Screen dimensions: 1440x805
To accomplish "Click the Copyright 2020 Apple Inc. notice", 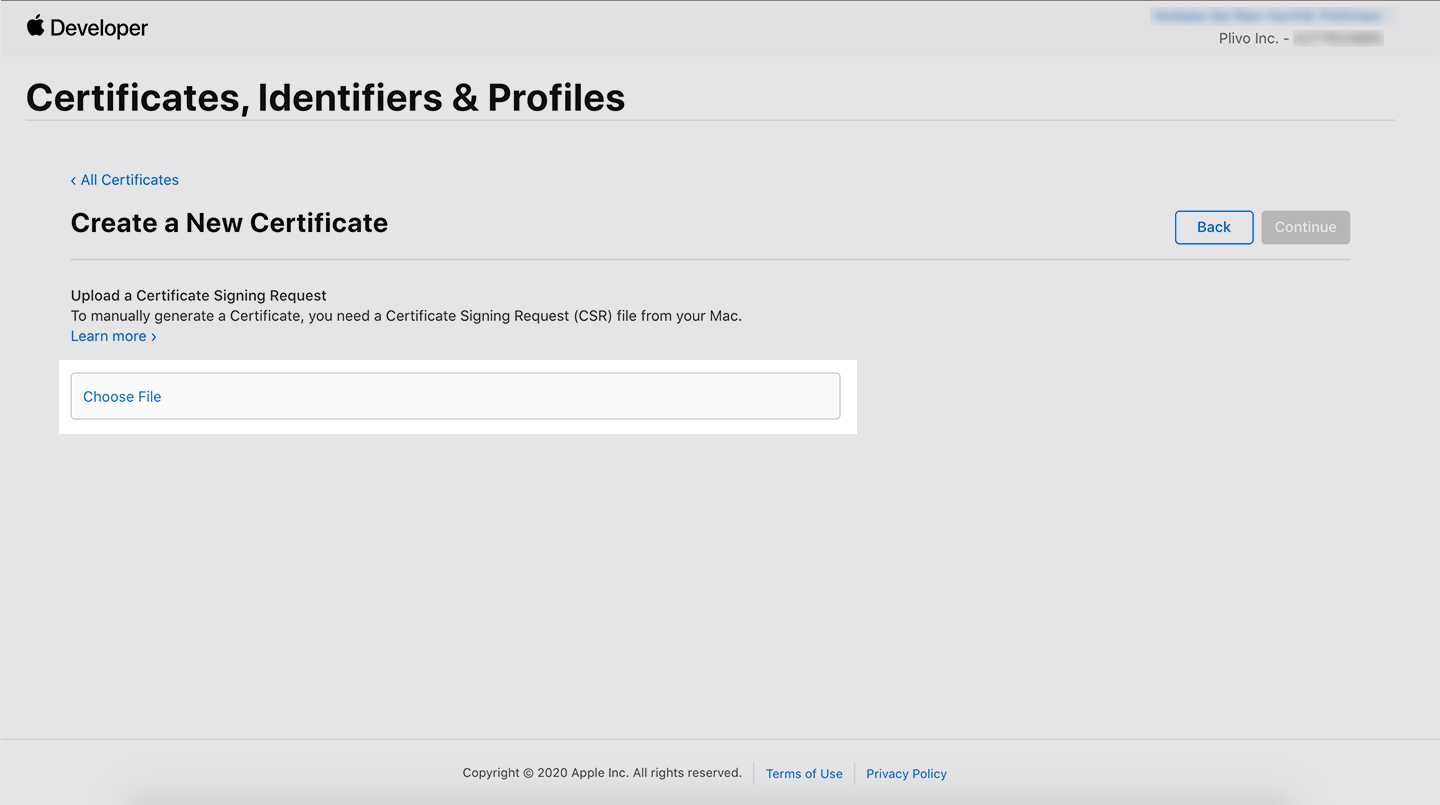I will click(x=601, y=773).
